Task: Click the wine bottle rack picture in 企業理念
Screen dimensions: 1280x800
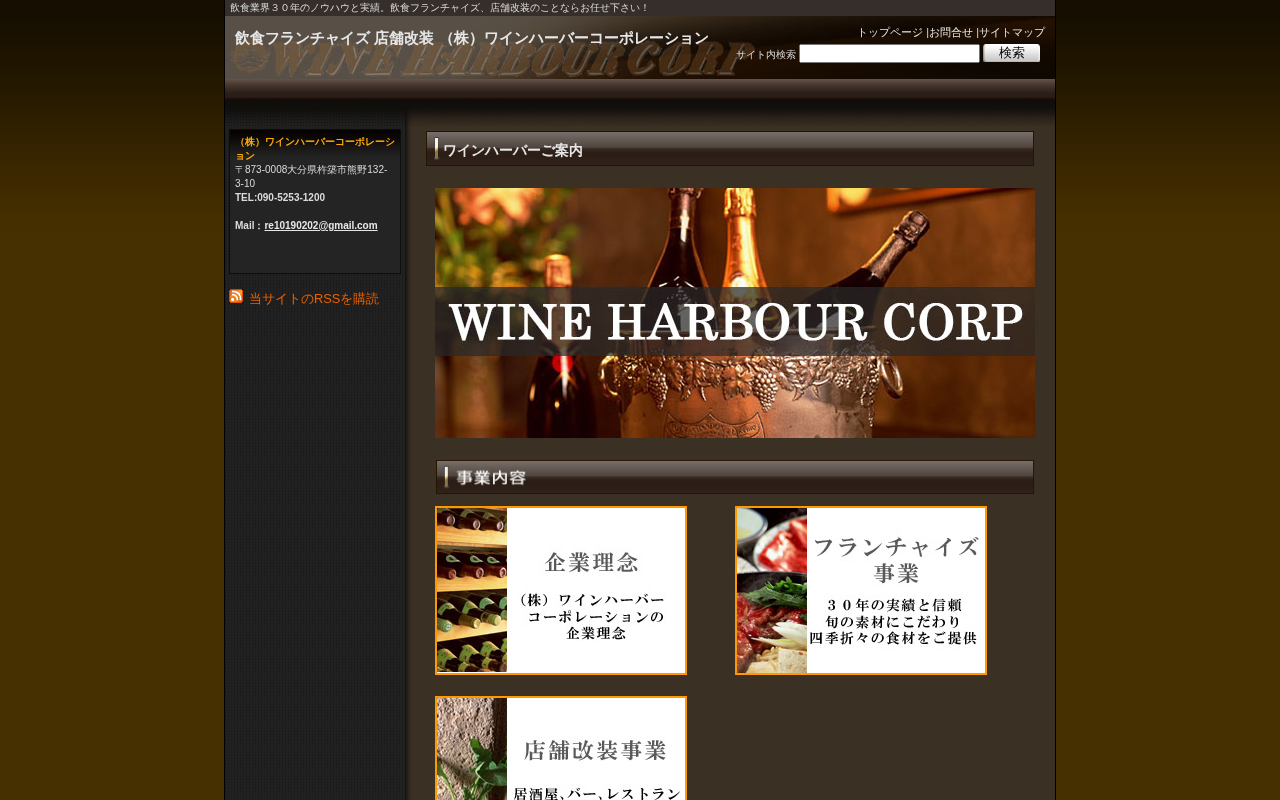Action: tap(472, 590)
